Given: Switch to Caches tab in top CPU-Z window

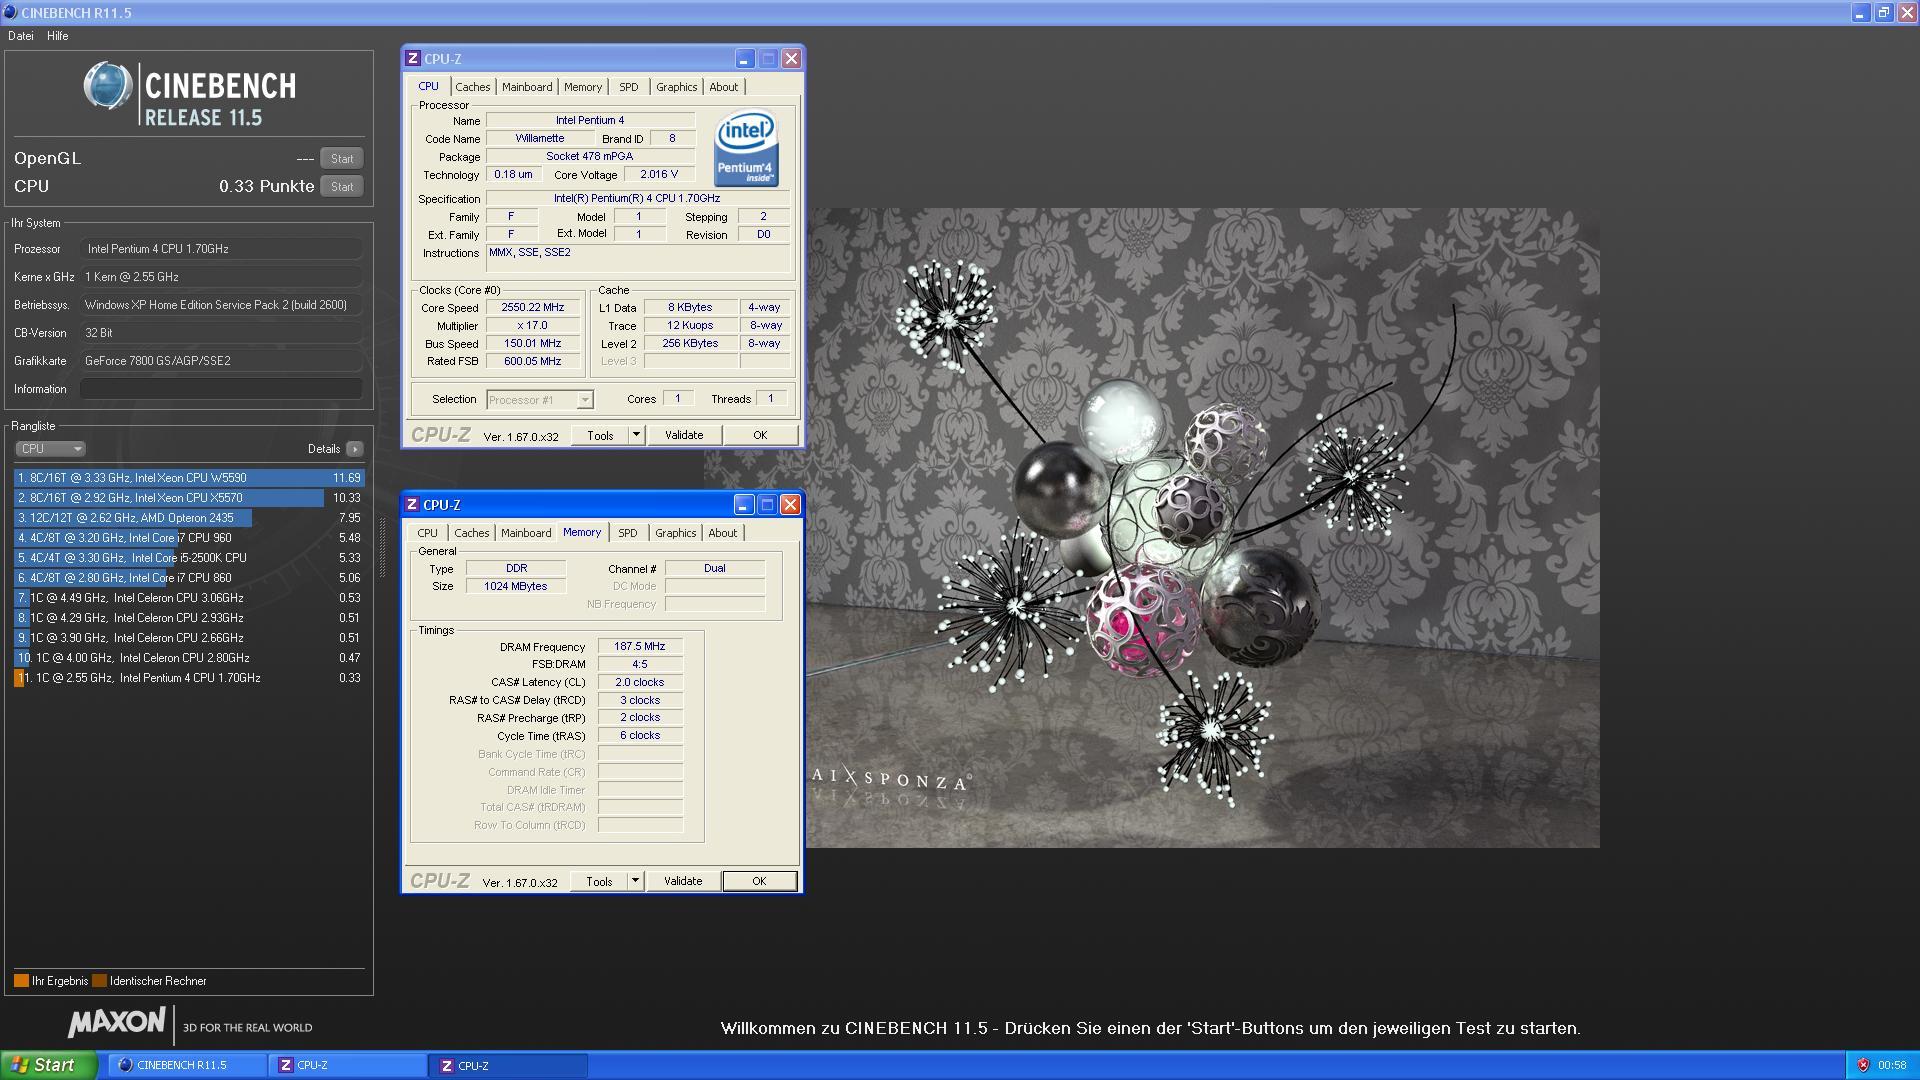Looking at the screenshot, I should click(x=473, y=87).
